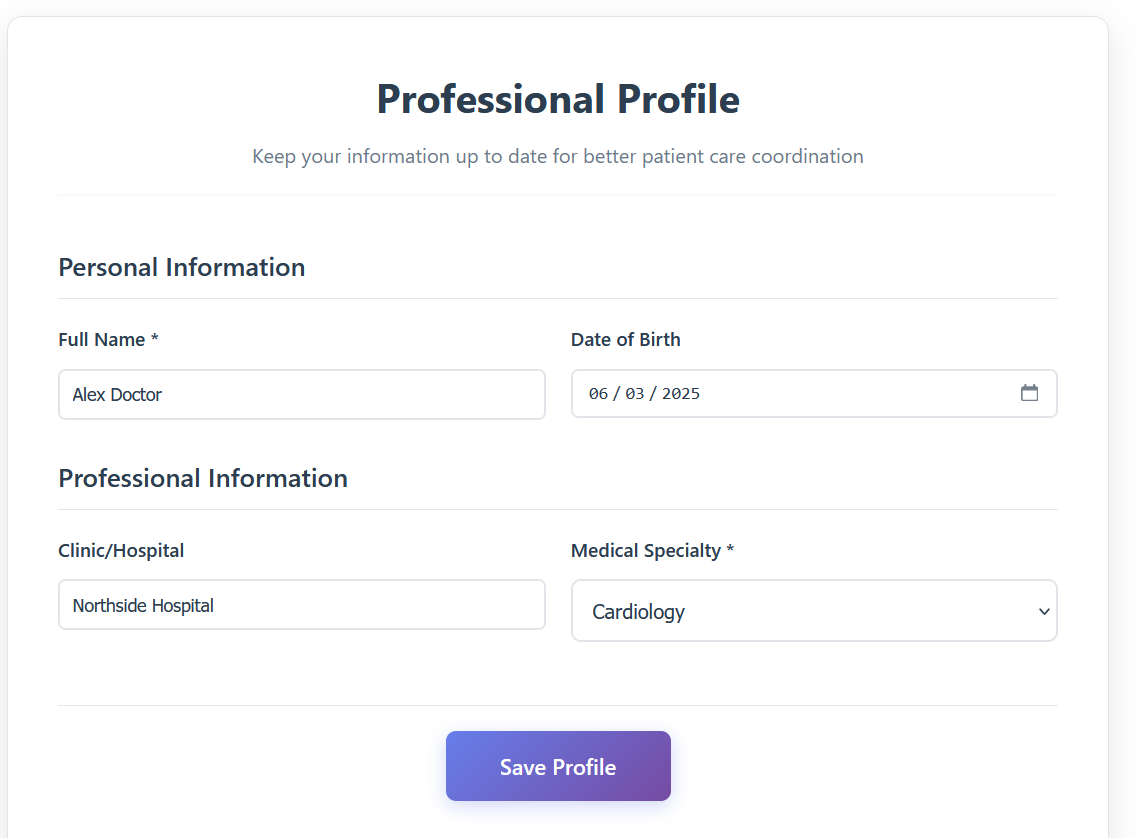Click the patient care coordination subtitle text

pos(558,156)
